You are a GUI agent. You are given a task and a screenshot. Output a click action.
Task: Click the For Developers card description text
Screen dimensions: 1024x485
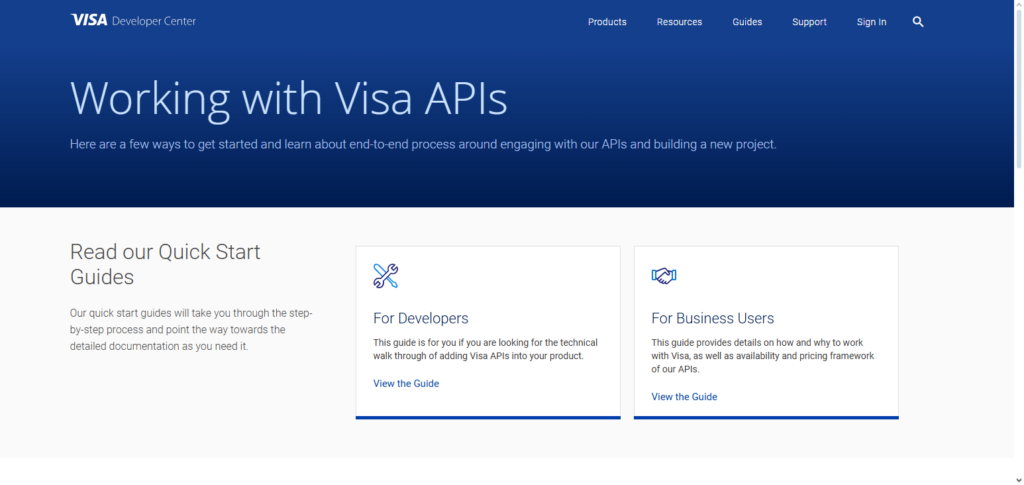pyautogui.click(x=485, y=349)
